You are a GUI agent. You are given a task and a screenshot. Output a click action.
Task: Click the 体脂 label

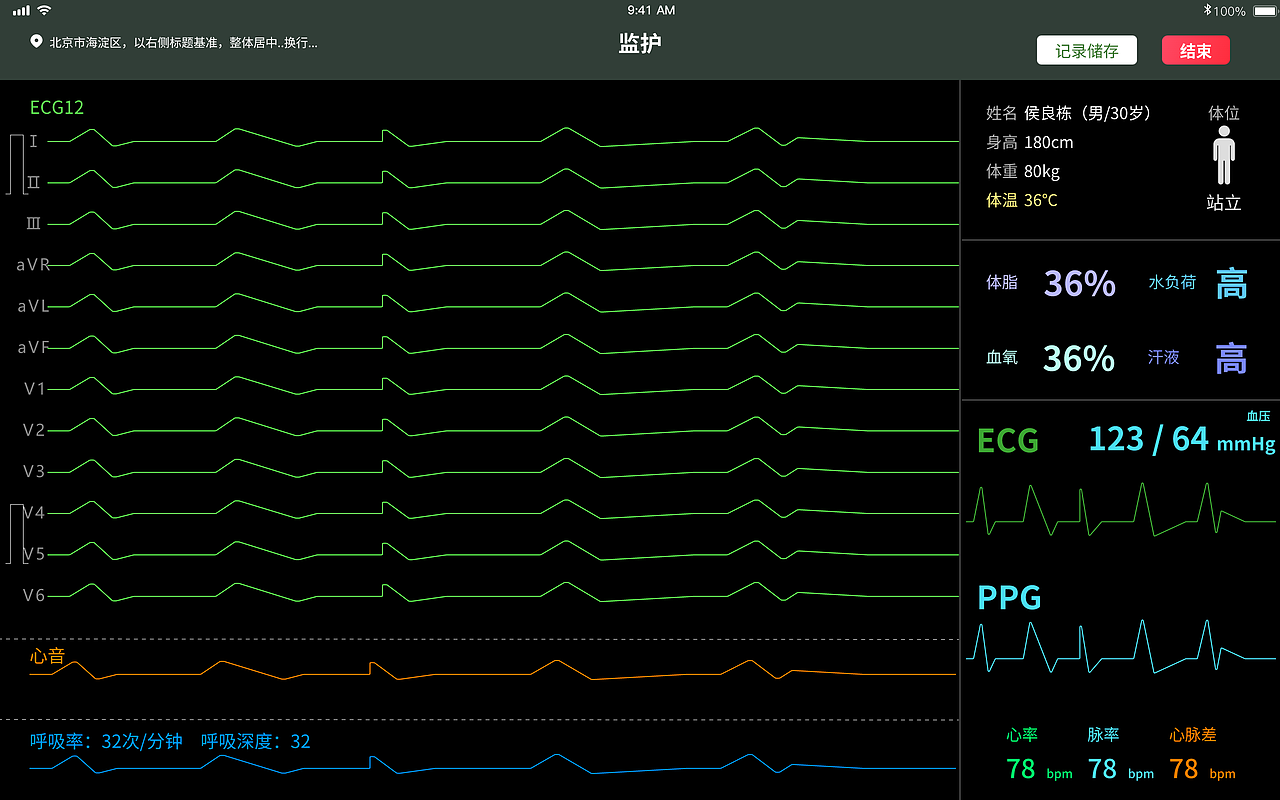1002,282
